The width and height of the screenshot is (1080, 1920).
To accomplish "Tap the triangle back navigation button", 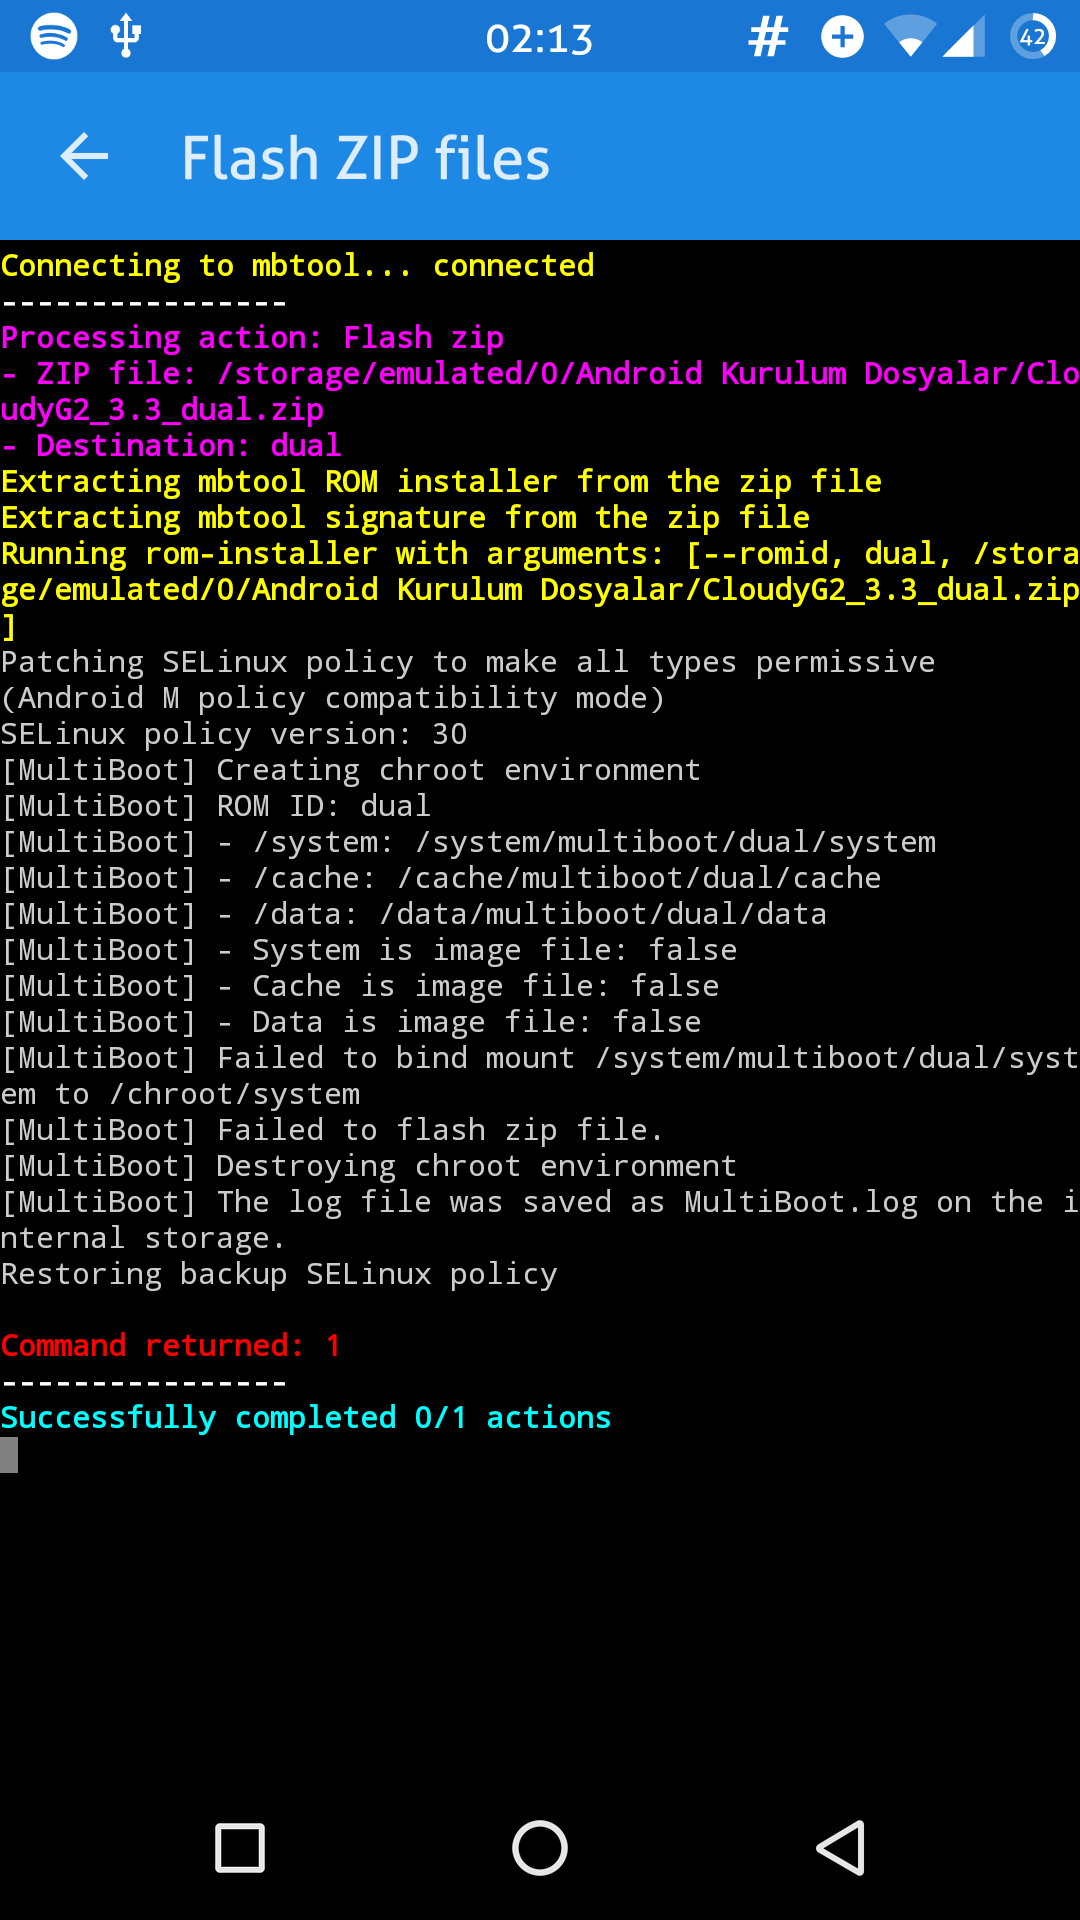I will click(840, 1848).
